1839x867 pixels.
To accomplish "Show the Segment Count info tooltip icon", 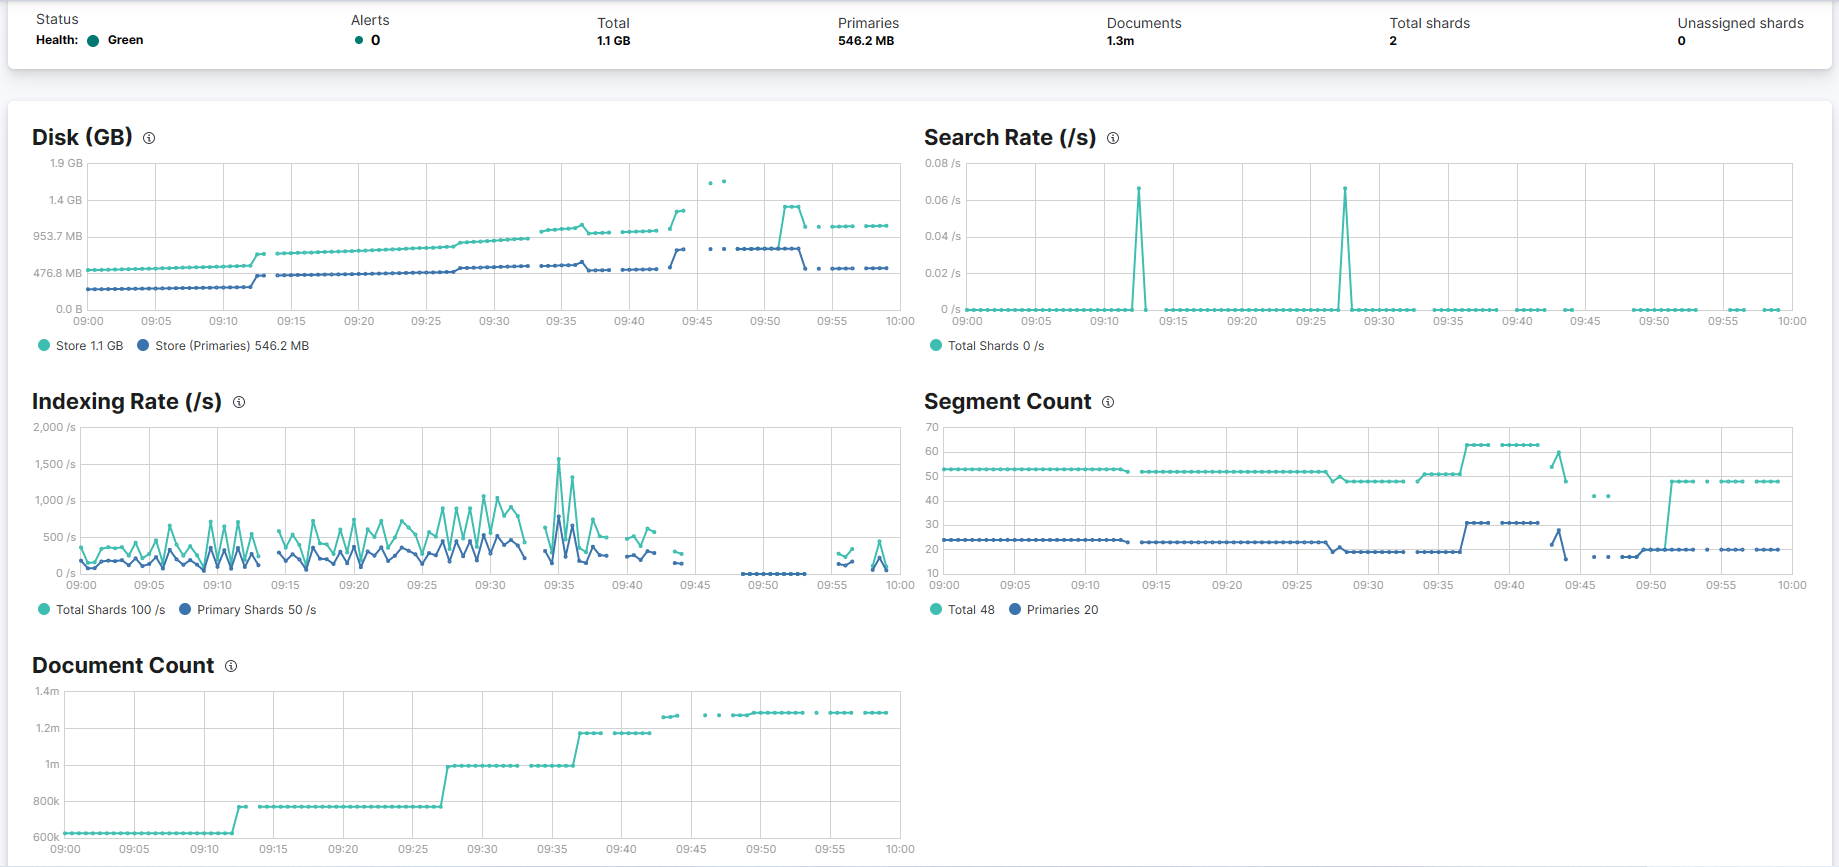I will coord(1108,402).
